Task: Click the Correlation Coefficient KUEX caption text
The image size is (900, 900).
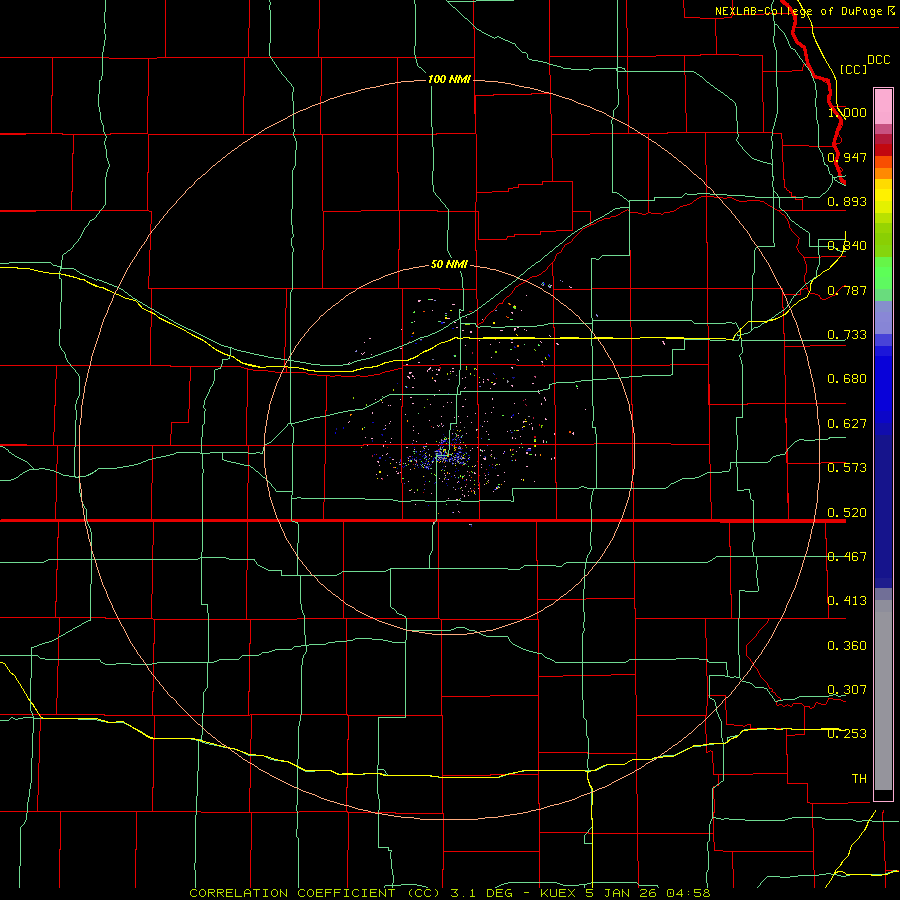Action: click(x=450, y=893)
